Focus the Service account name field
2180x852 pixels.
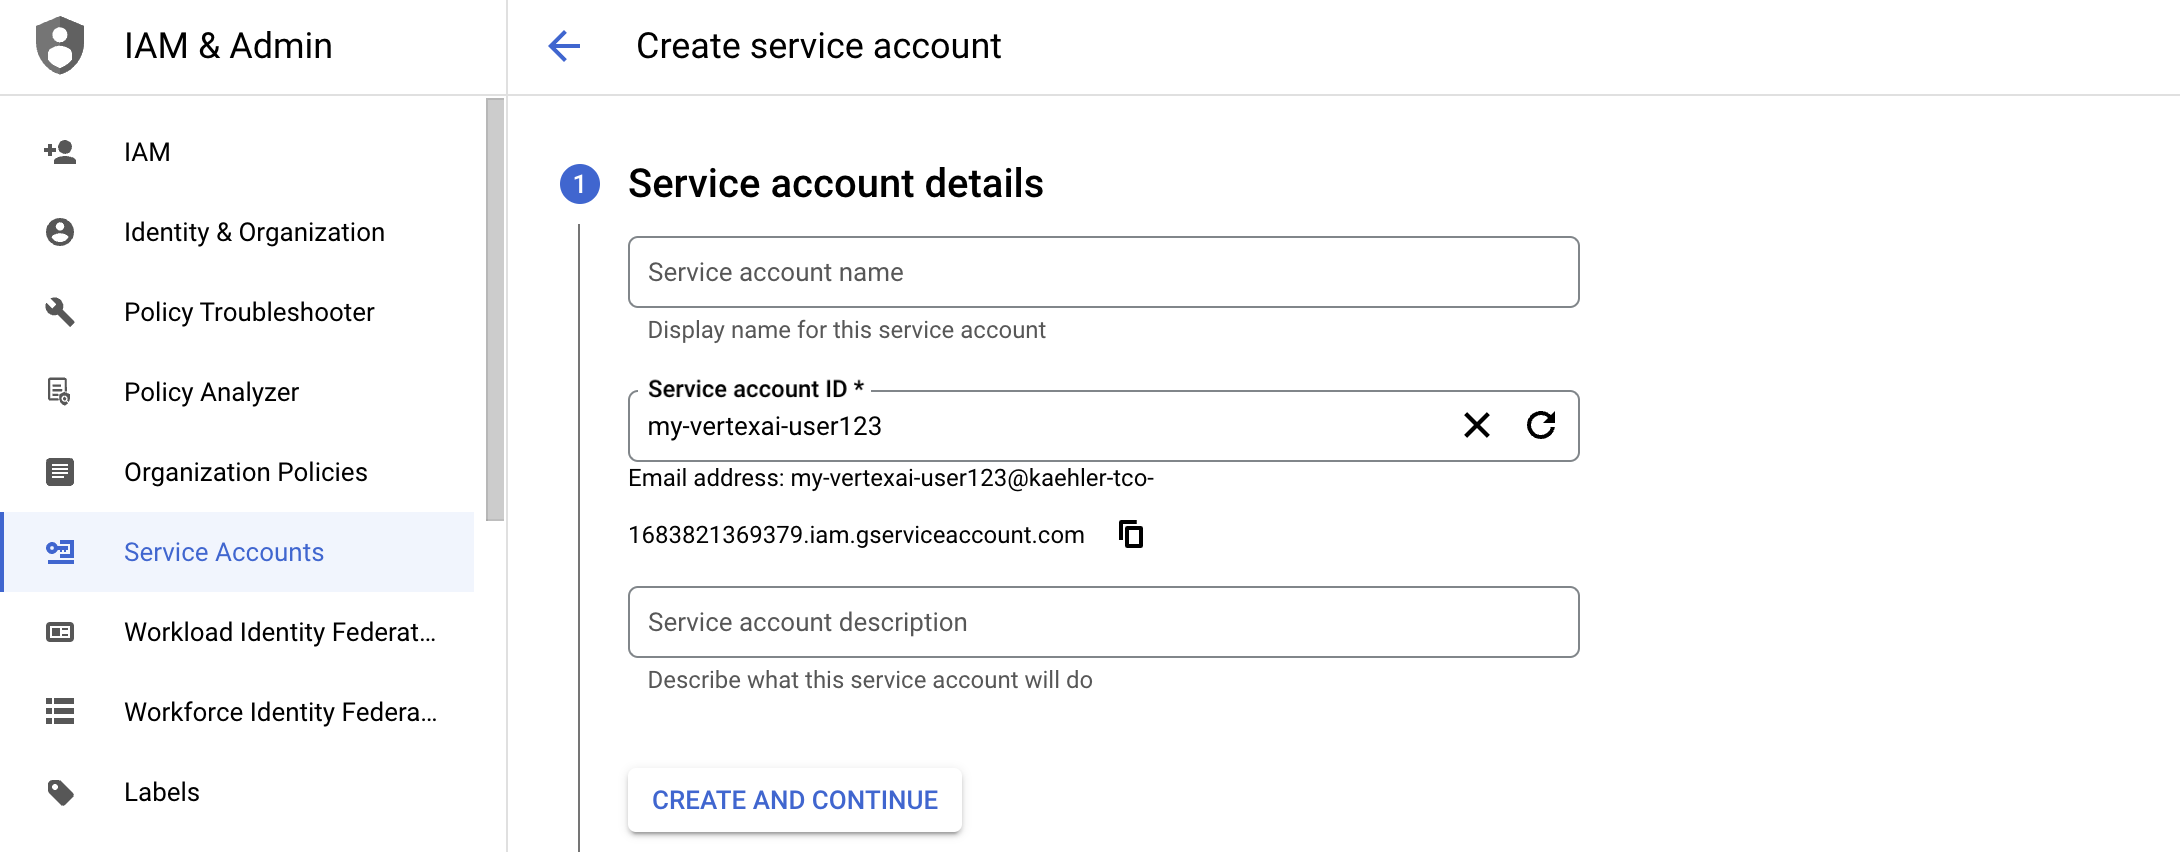tap(1104, 272)
